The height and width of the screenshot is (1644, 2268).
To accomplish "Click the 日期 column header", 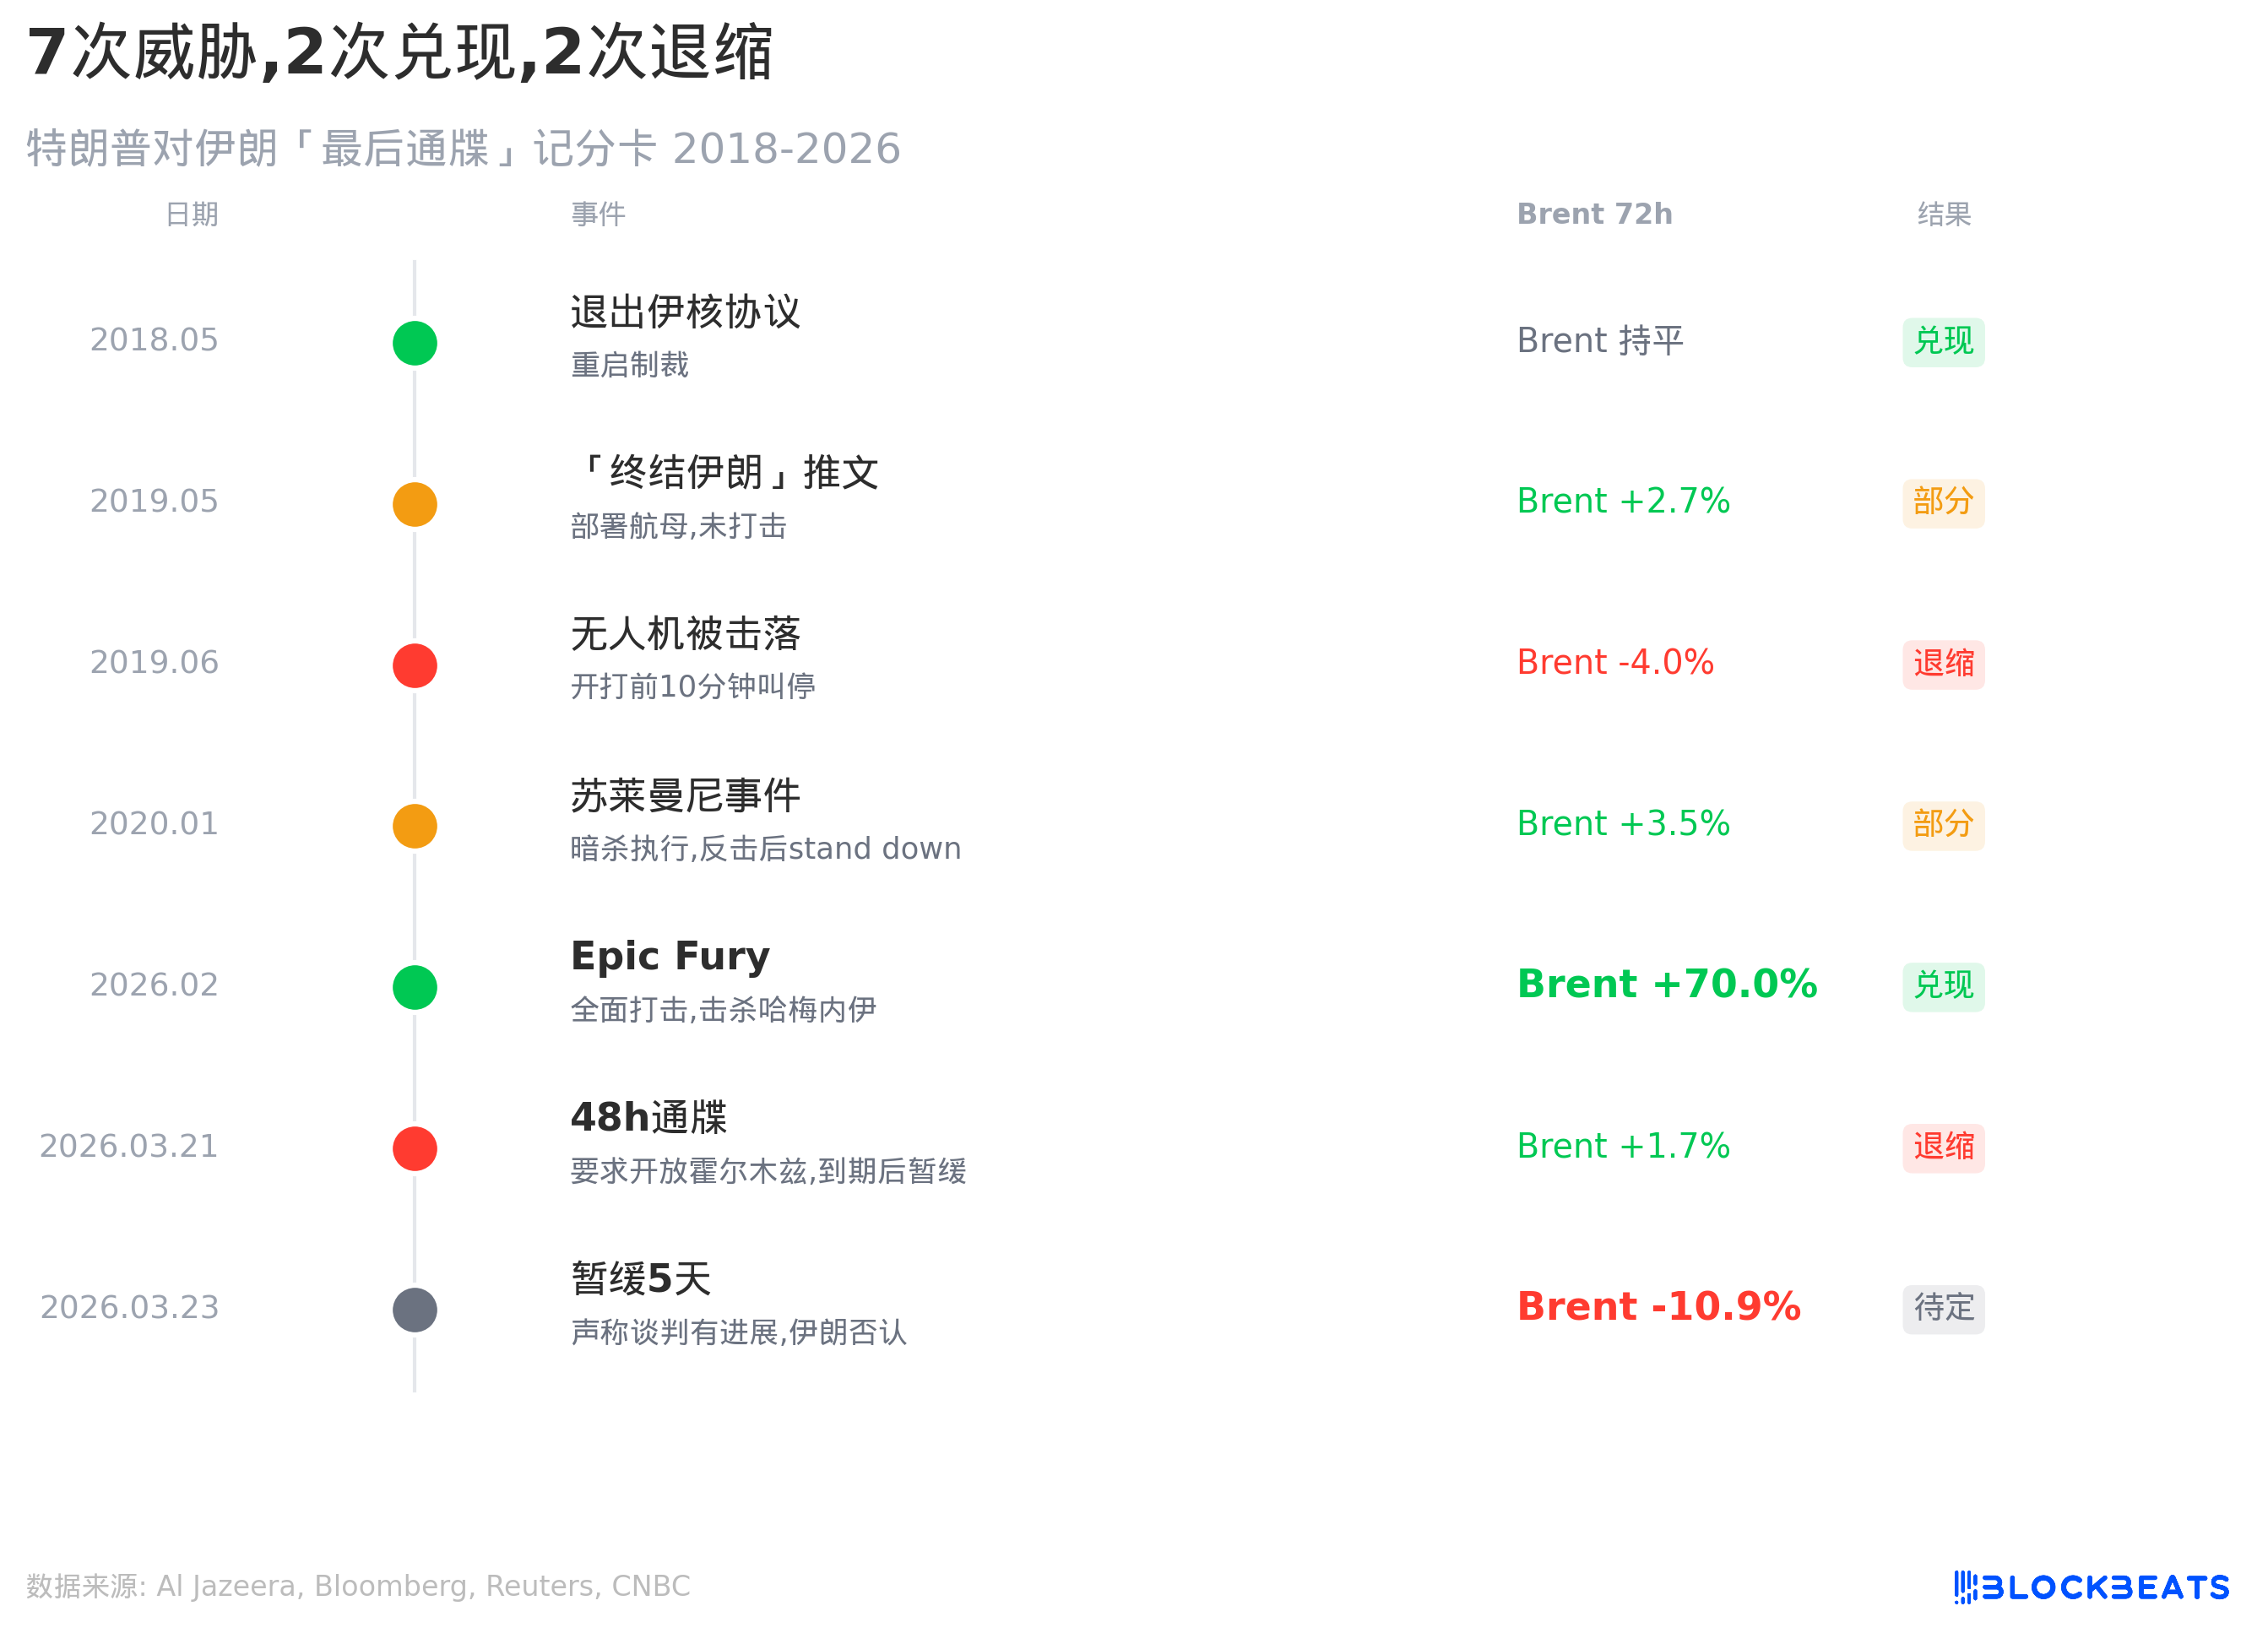I will coord(192,214).
